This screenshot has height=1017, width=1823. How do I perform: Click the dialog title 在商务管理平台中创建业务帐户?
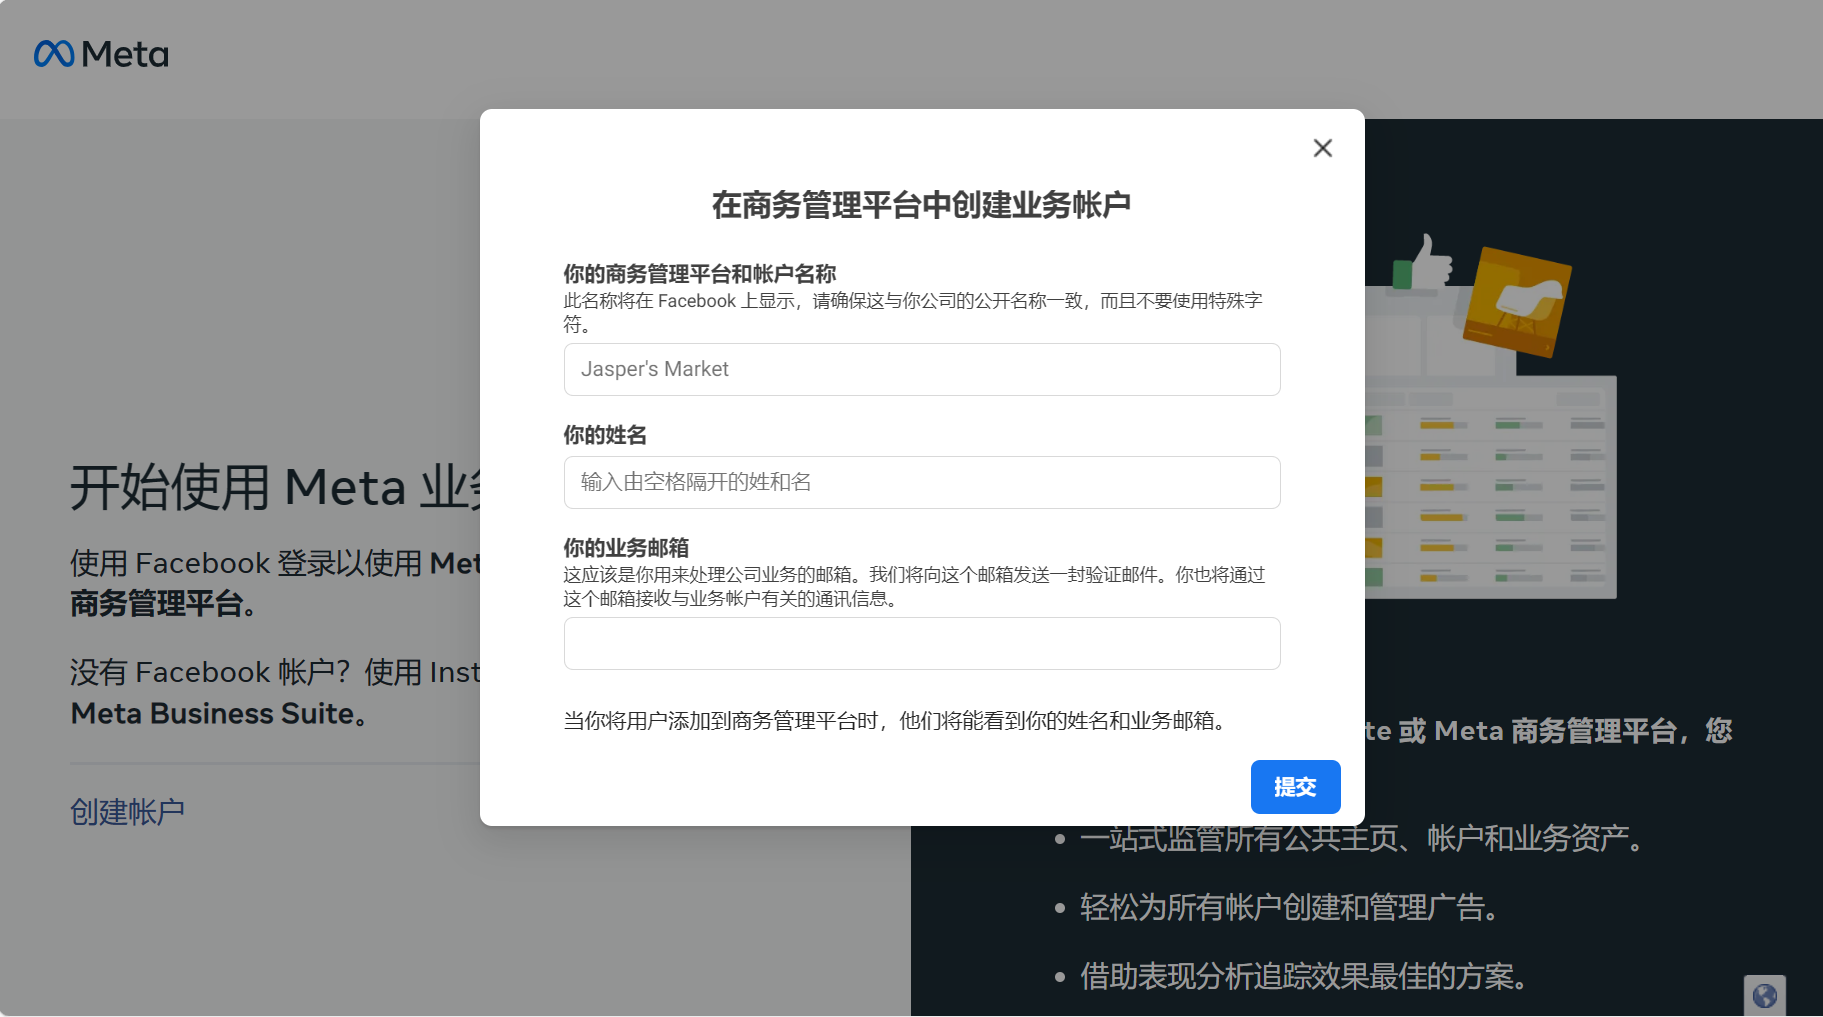[921, 205]
